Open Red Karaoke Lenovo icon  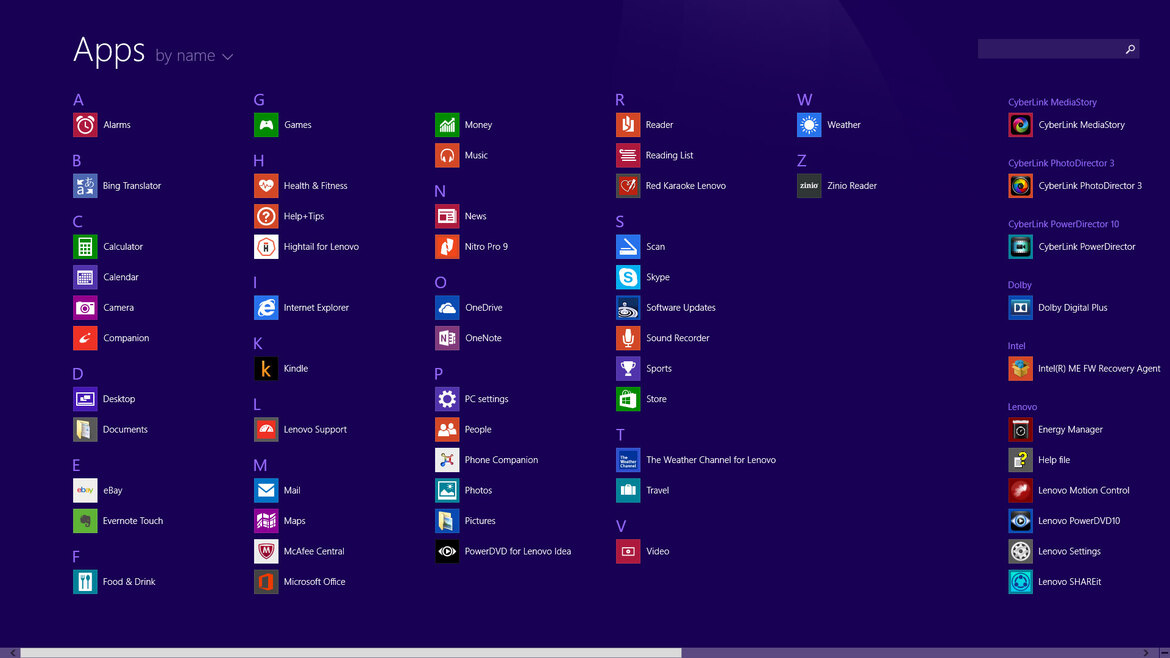point(628,186)
